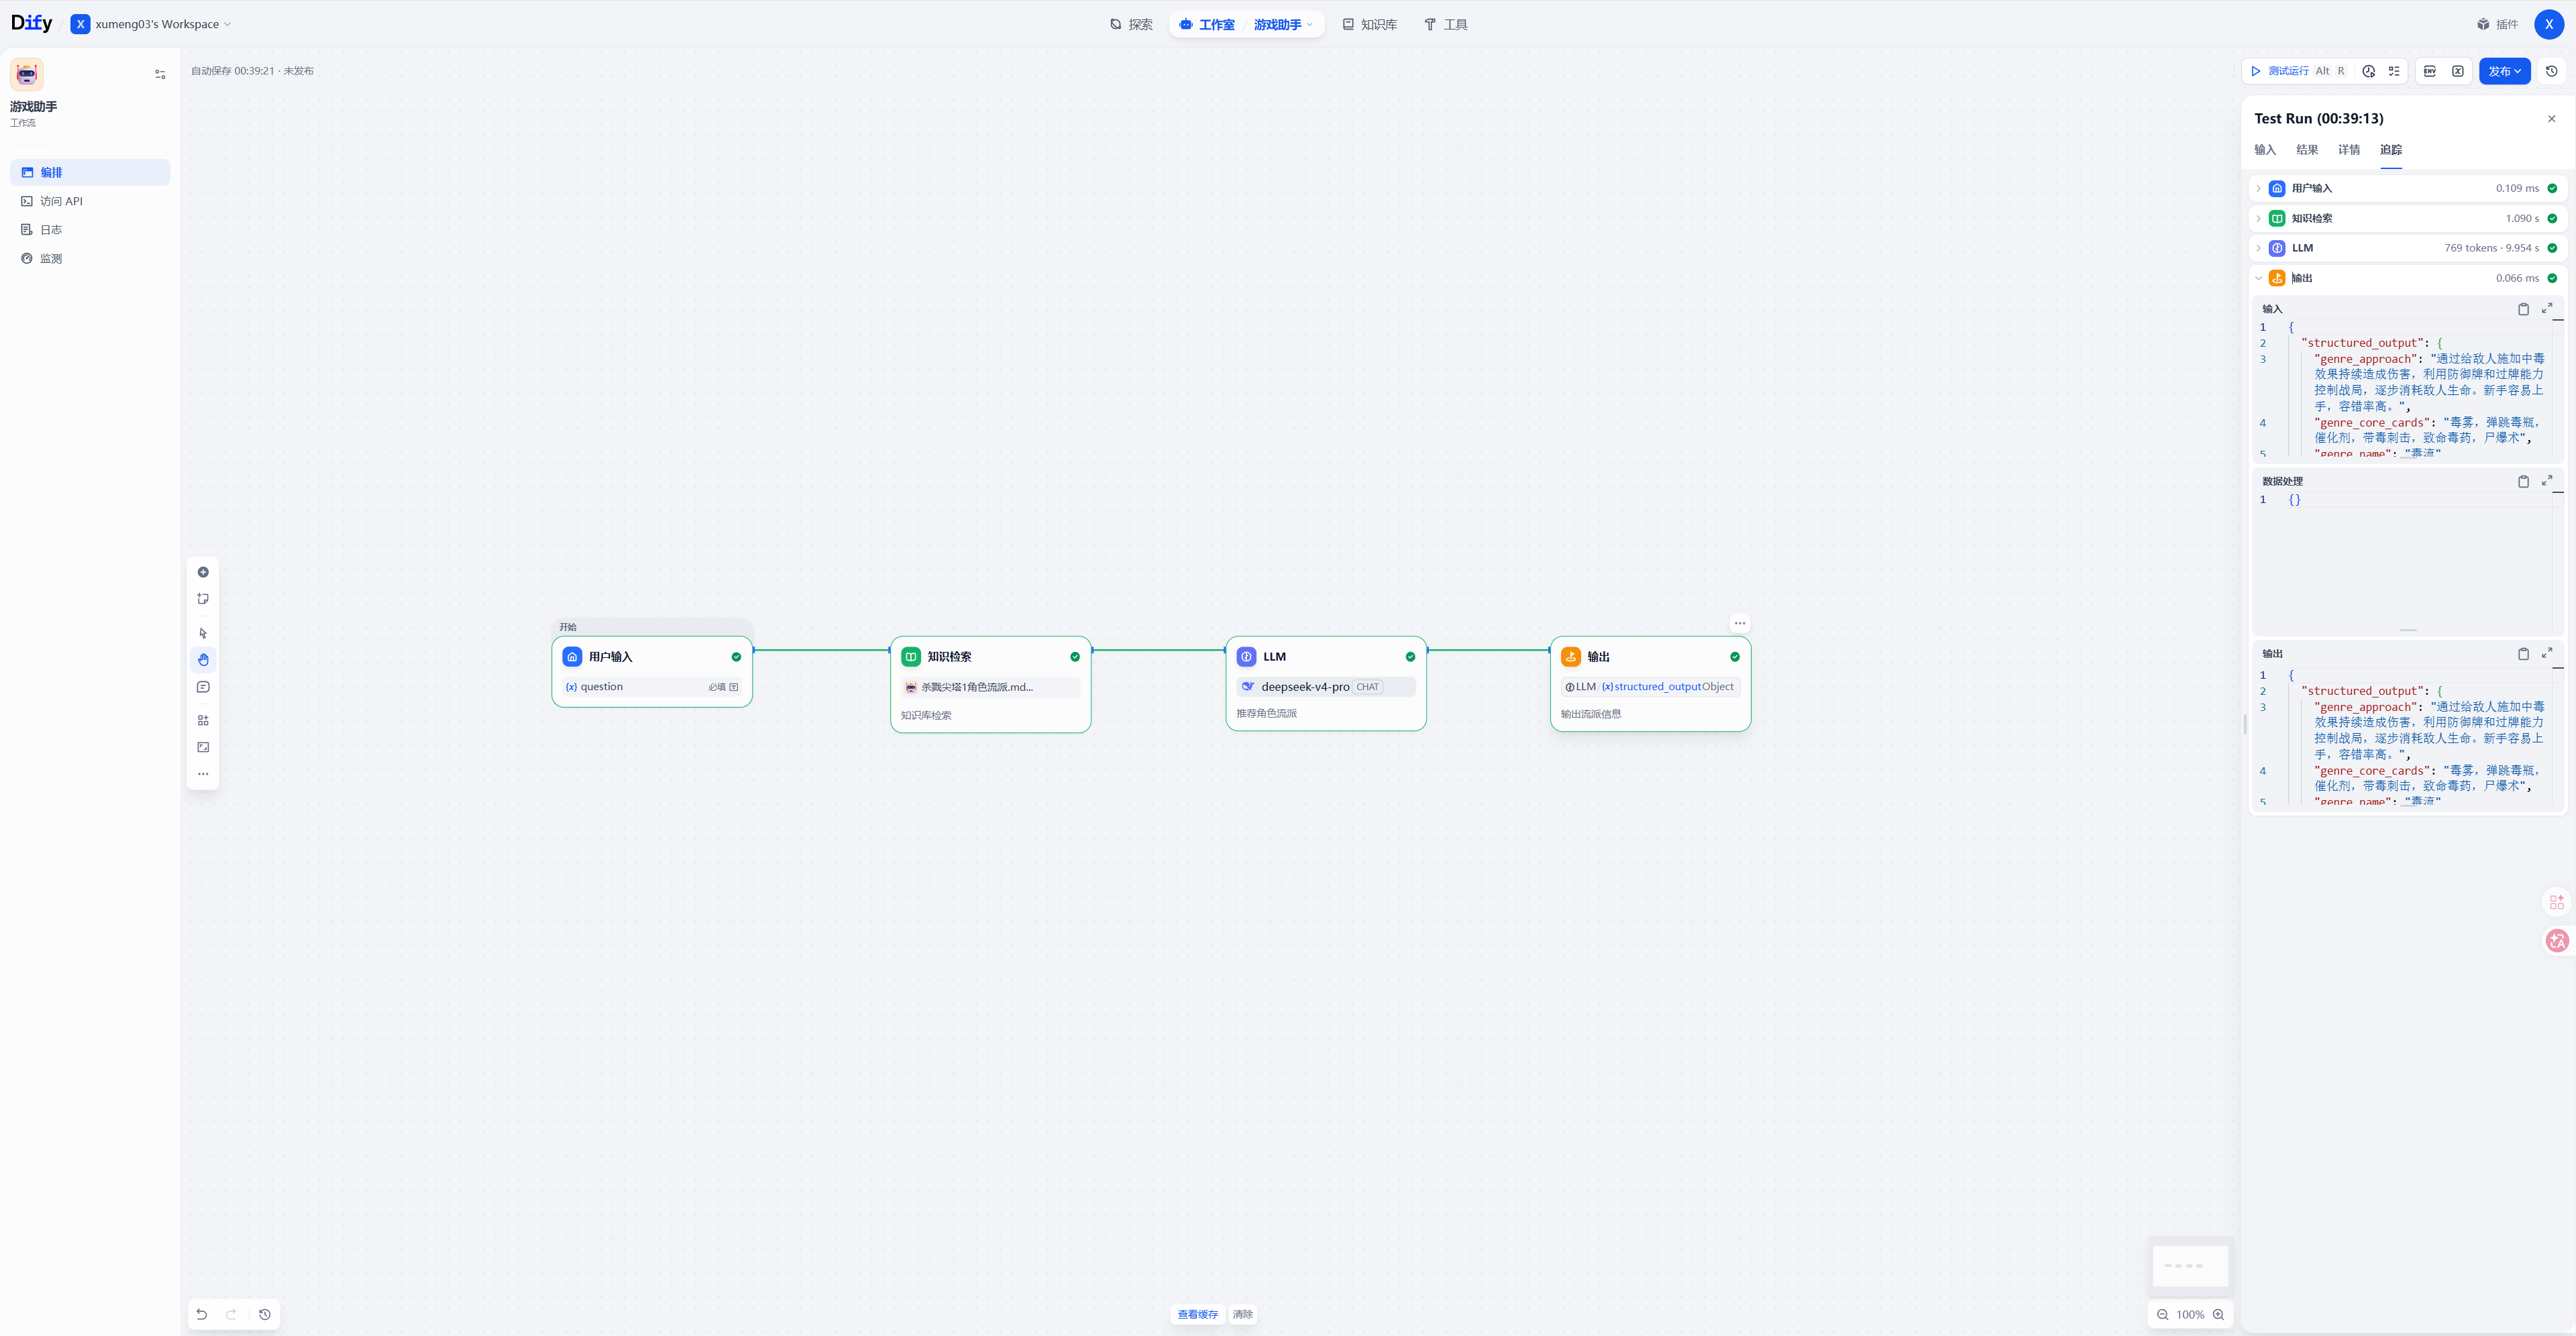
Task: Close the Test Run panel
Action: [2551, 119]
